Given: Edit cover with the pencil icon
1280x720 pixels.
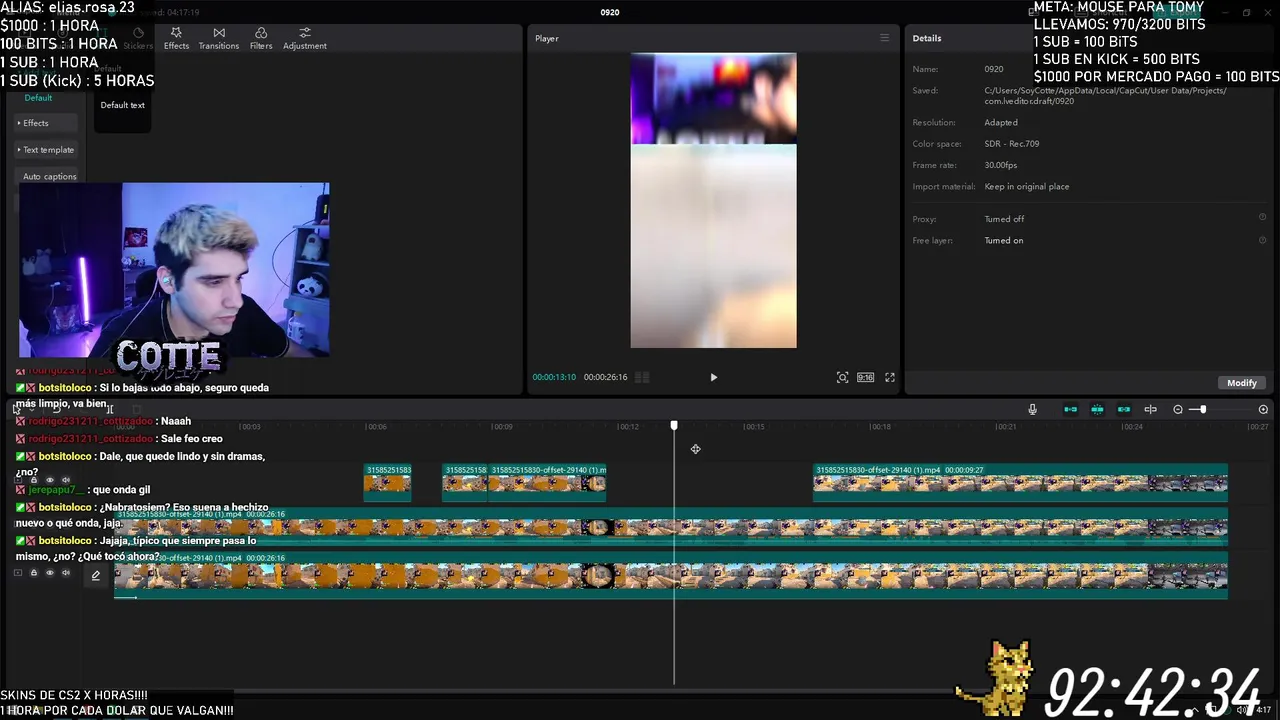Looking at the screenshot, I should pos(96,575).
